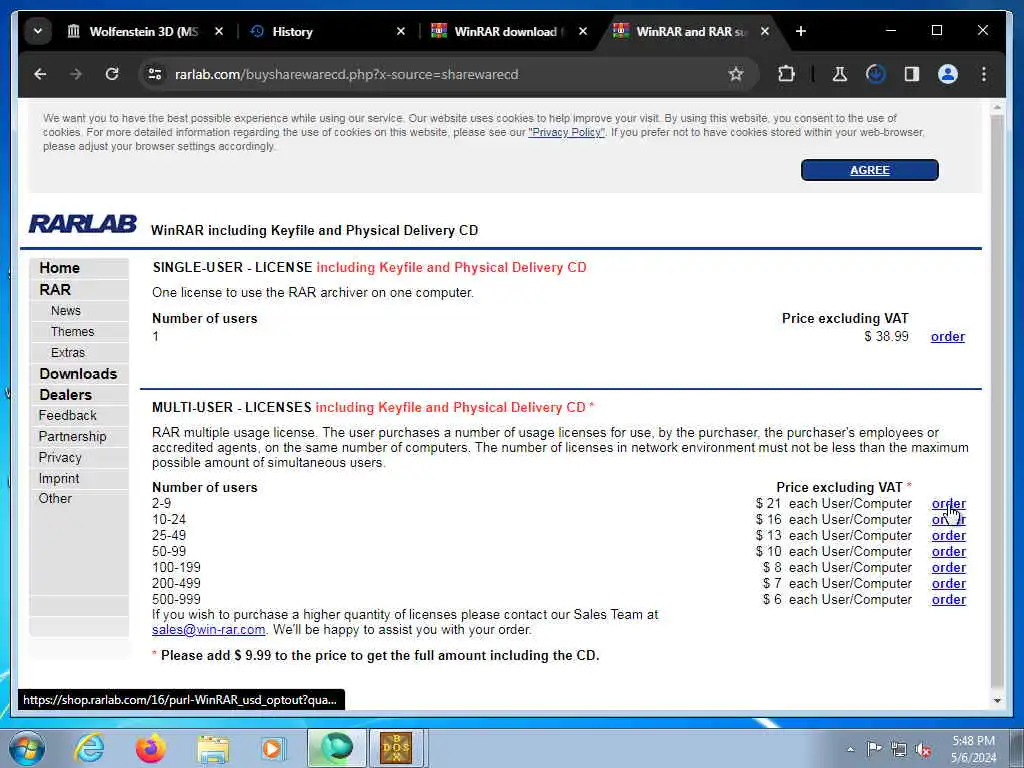Click the AGREE cookie button
Image resolution: width=1024 pixels, height=768 pixels.
869,170
